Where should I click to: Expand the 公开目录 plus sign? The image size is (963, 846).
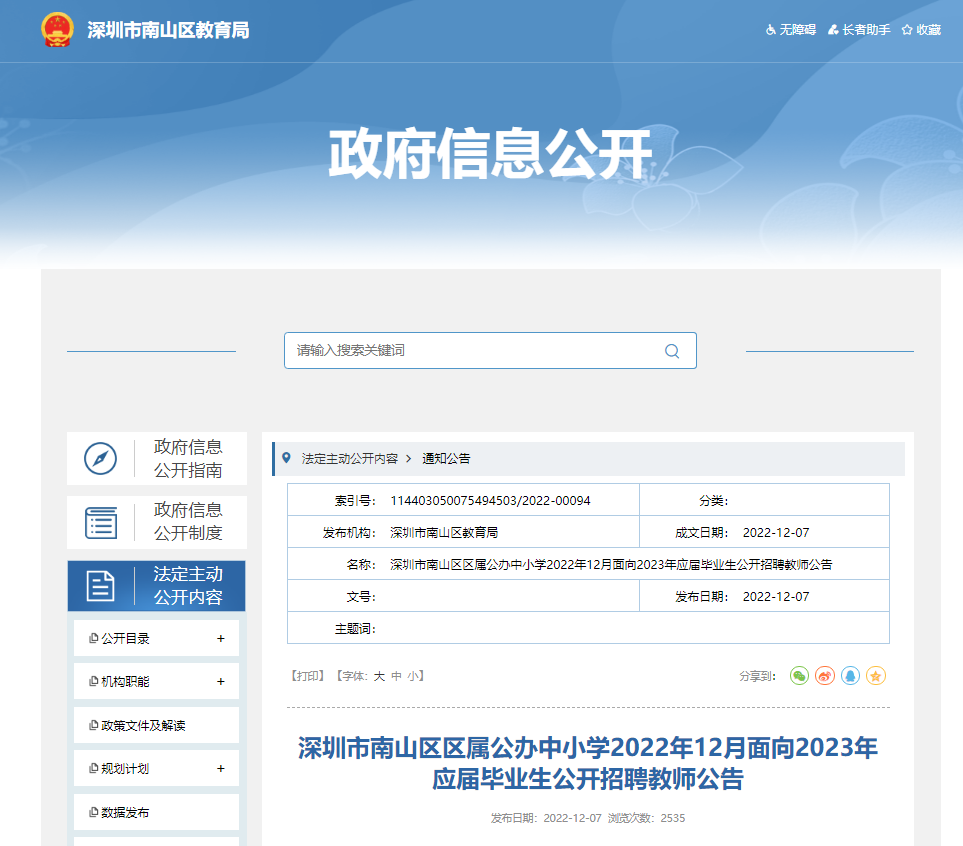point(220,638)
